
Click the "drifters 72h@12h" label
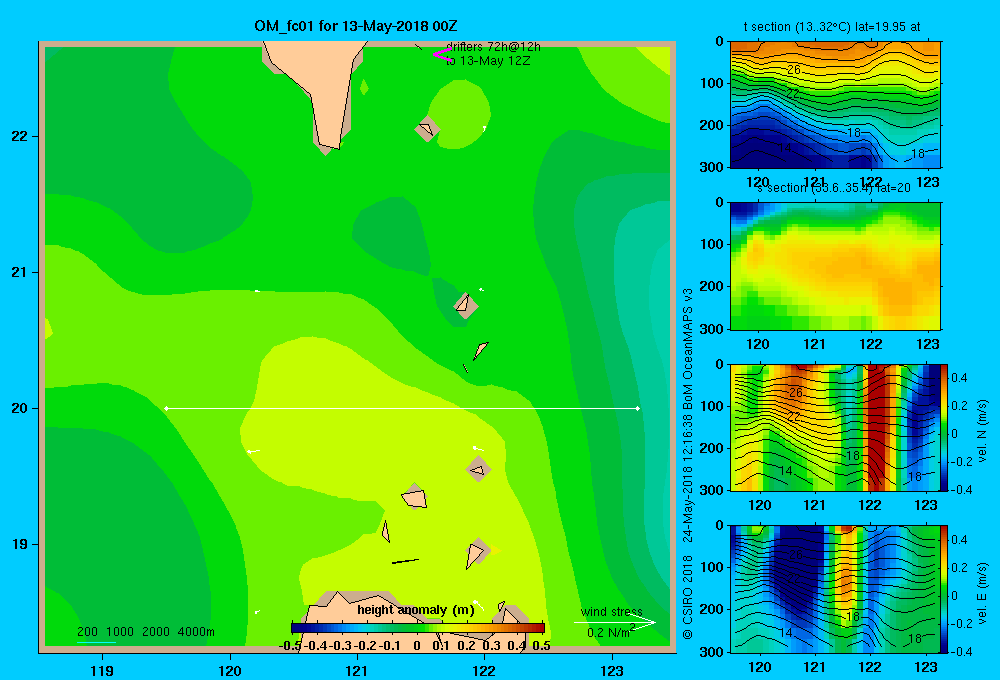493,47
